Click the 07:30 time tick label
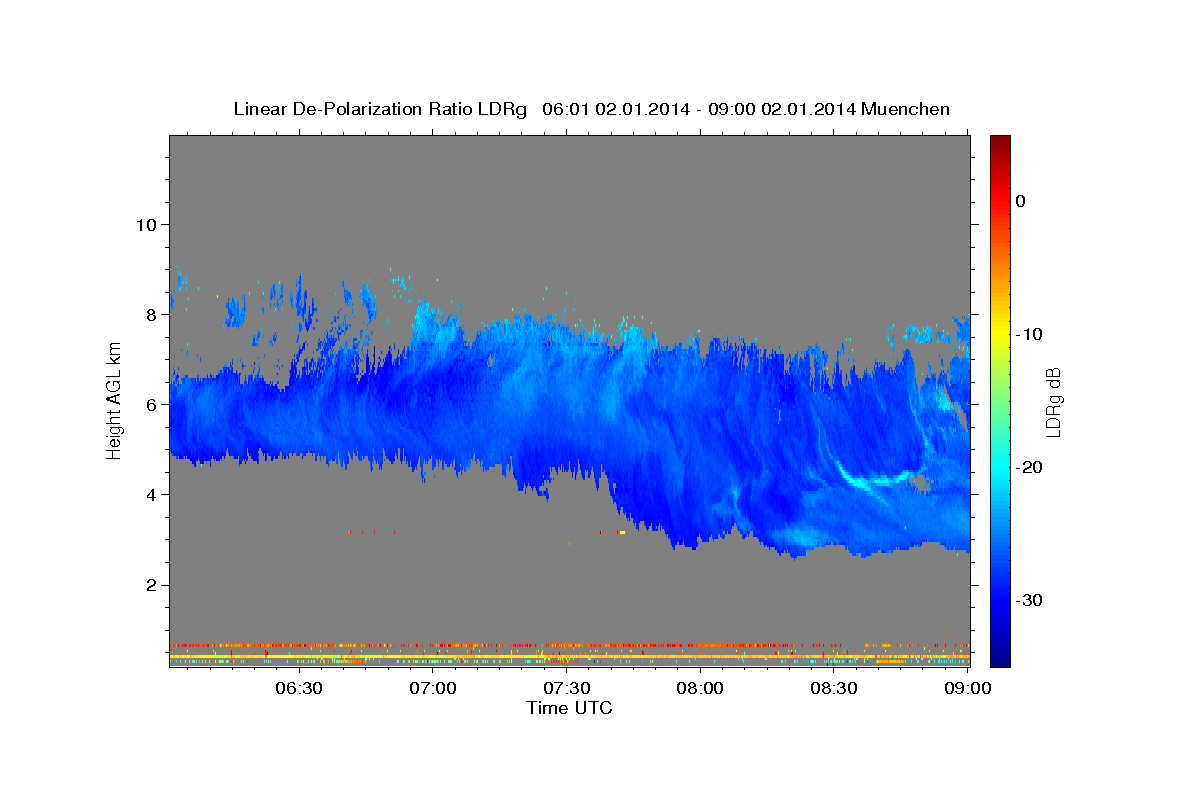Viewport: 1200px width, 800px height. pos(566,689)
